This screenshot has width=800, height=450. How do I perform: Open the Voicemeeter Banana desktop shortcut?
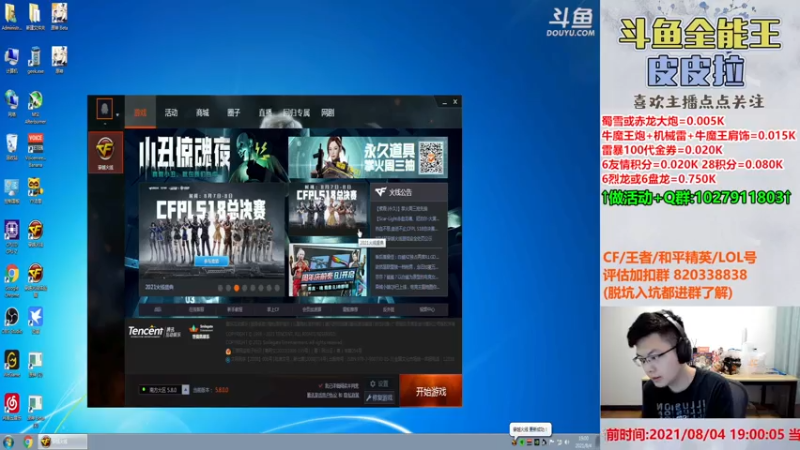point(35,149)
